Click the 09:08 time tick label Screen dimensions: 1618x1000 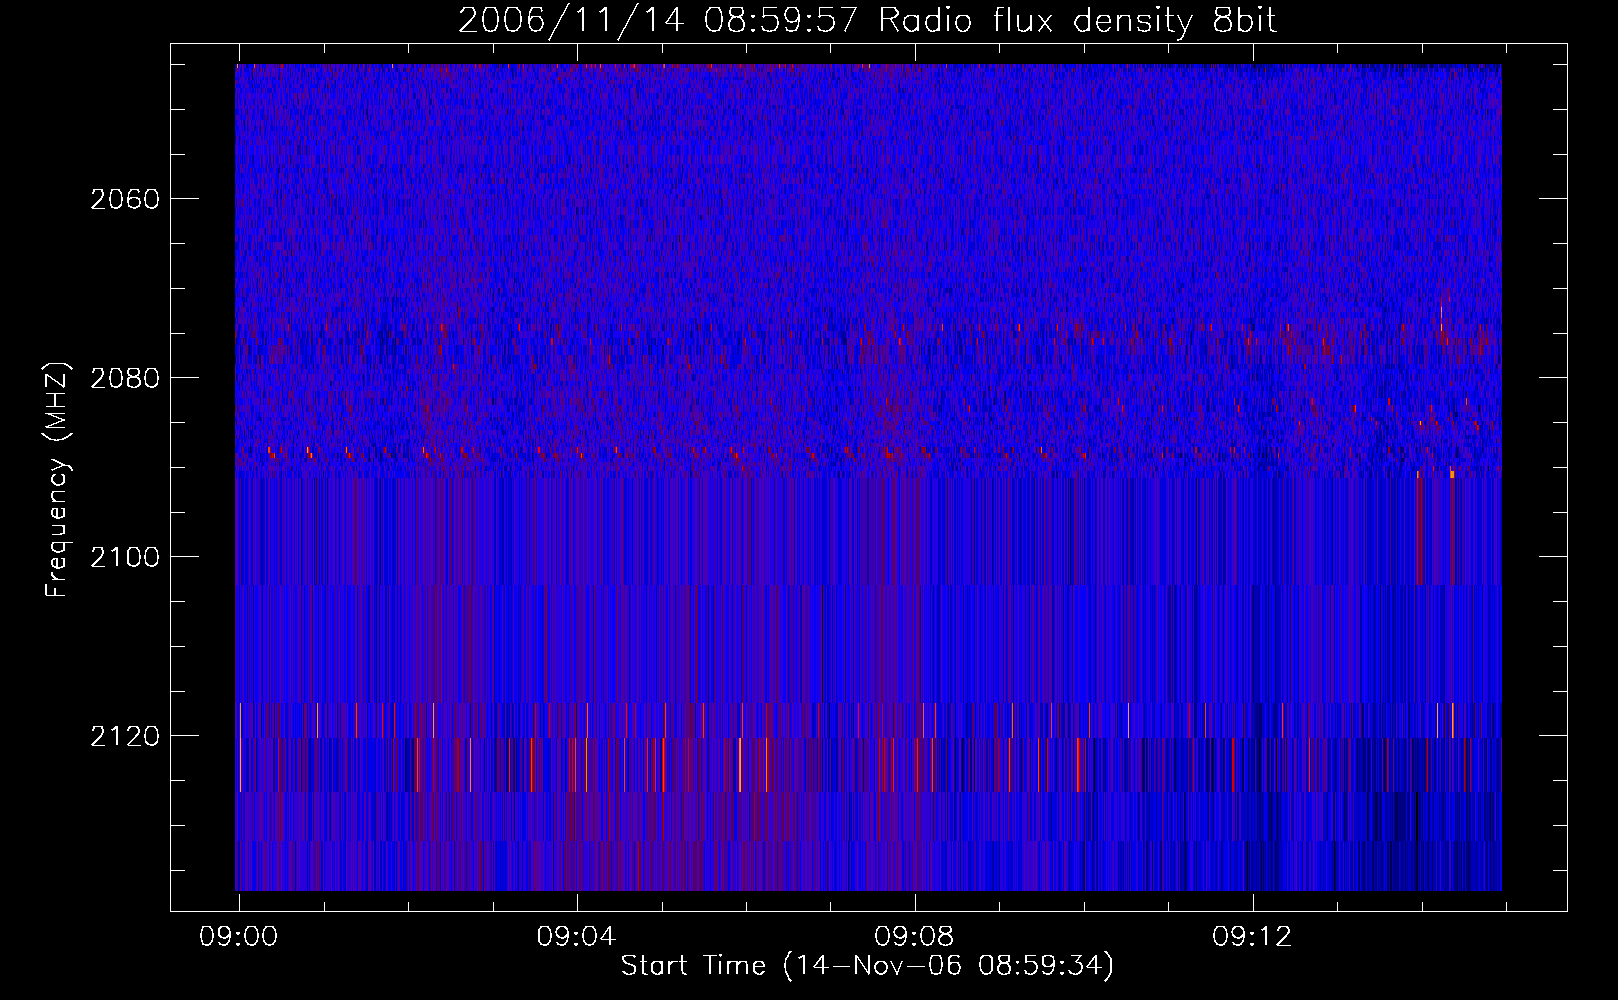(x=914, y=937)
